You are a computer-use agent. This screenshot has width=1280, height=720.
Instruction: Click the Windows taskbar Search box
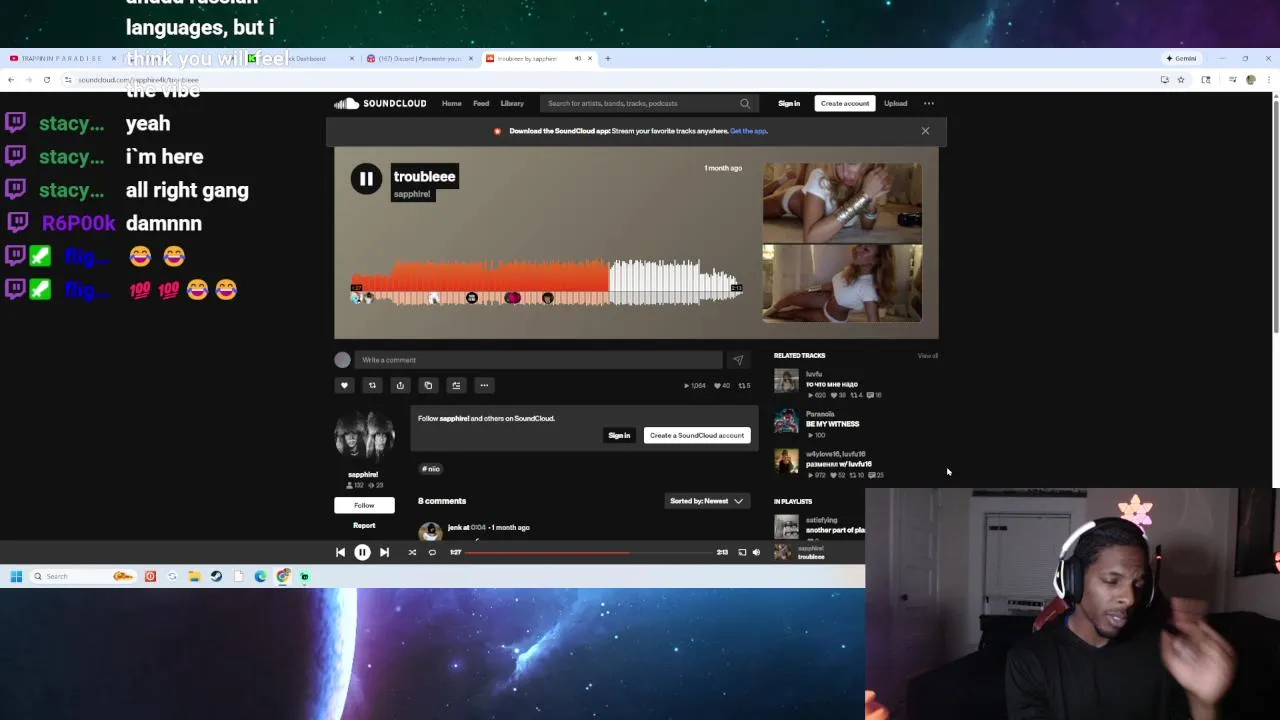tap(82, 576)
